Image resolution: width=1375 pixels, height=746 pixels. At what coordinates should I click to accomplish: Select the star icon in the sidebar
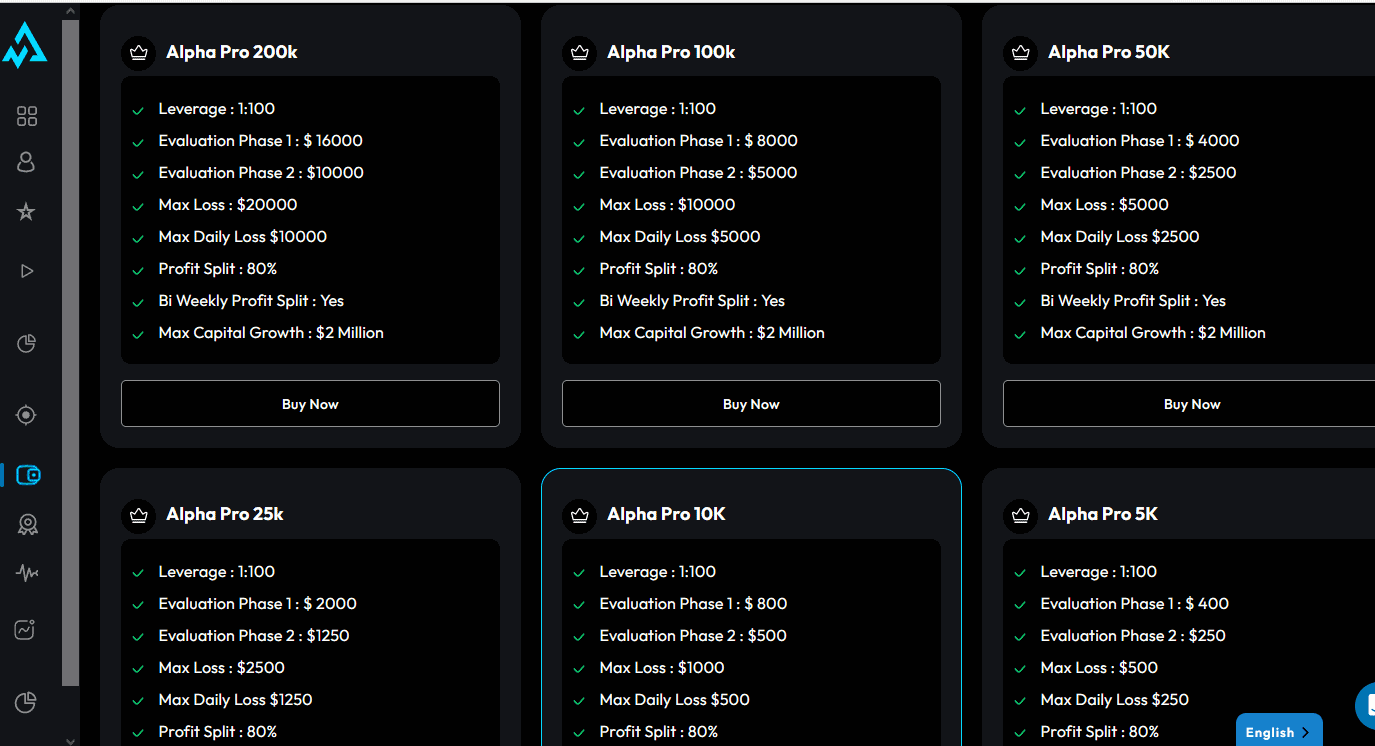click(x=27, y=211)
